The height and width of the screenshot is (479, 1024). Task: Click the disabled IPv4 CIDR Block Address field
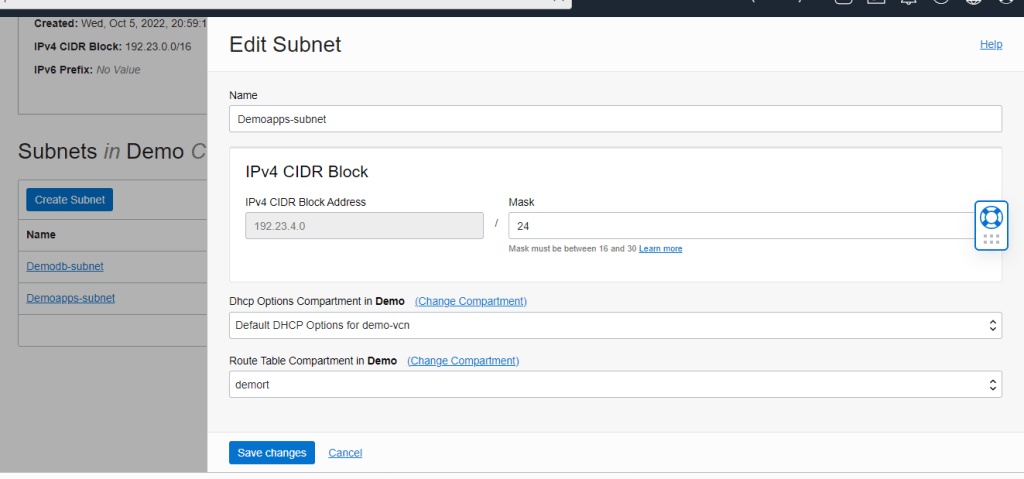point(364,226)
